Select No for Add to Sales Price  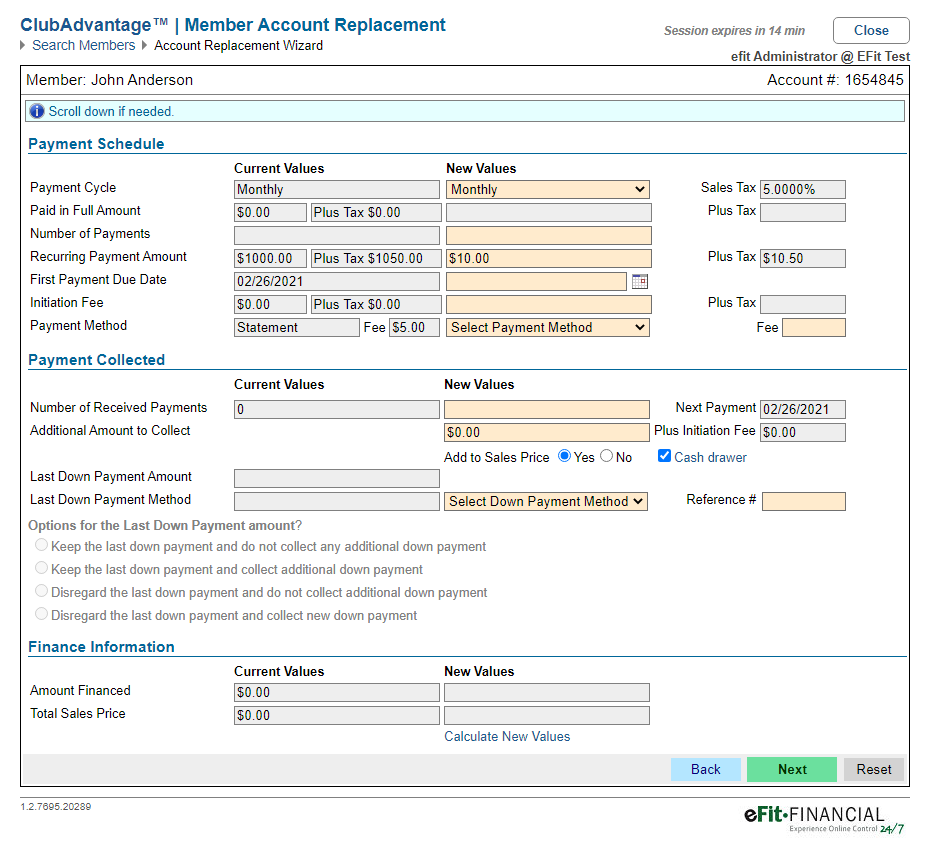(x=606, y=456)
